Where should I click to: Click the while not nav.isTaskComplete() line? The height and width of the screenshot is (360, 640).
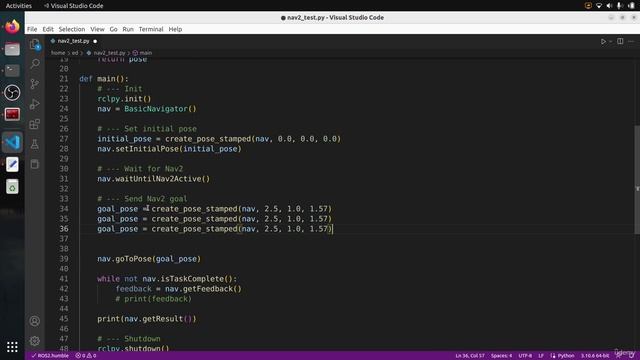pyautogui.click(x=167, y=279)
